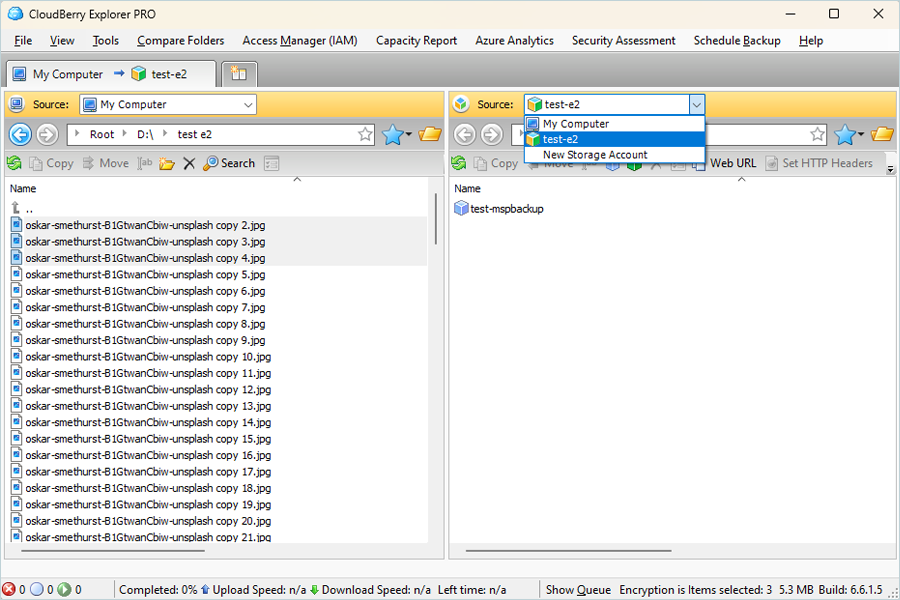Open Security Assessment menu
This screenshot has width=900, height=600.
pyautogui.click(x=623, y=41)
